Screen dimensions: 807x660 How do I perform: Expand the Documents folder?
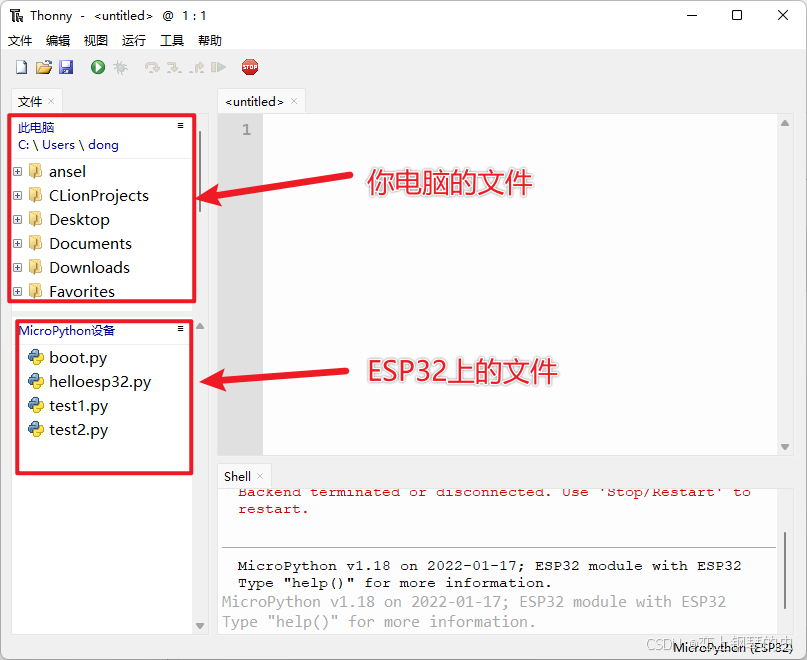click(x=17, y=244)
